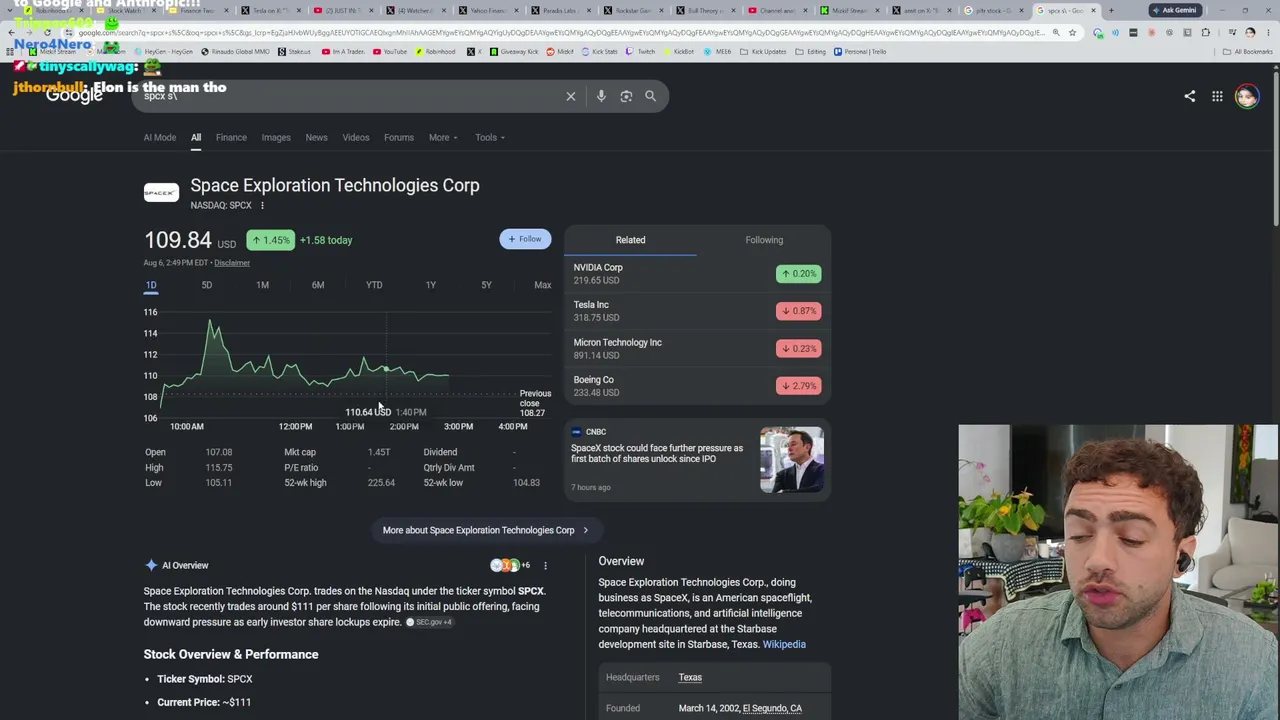Expand More about Space Exploration Technologies Corp
1280x720 pixels.
[x=486, y=530]
